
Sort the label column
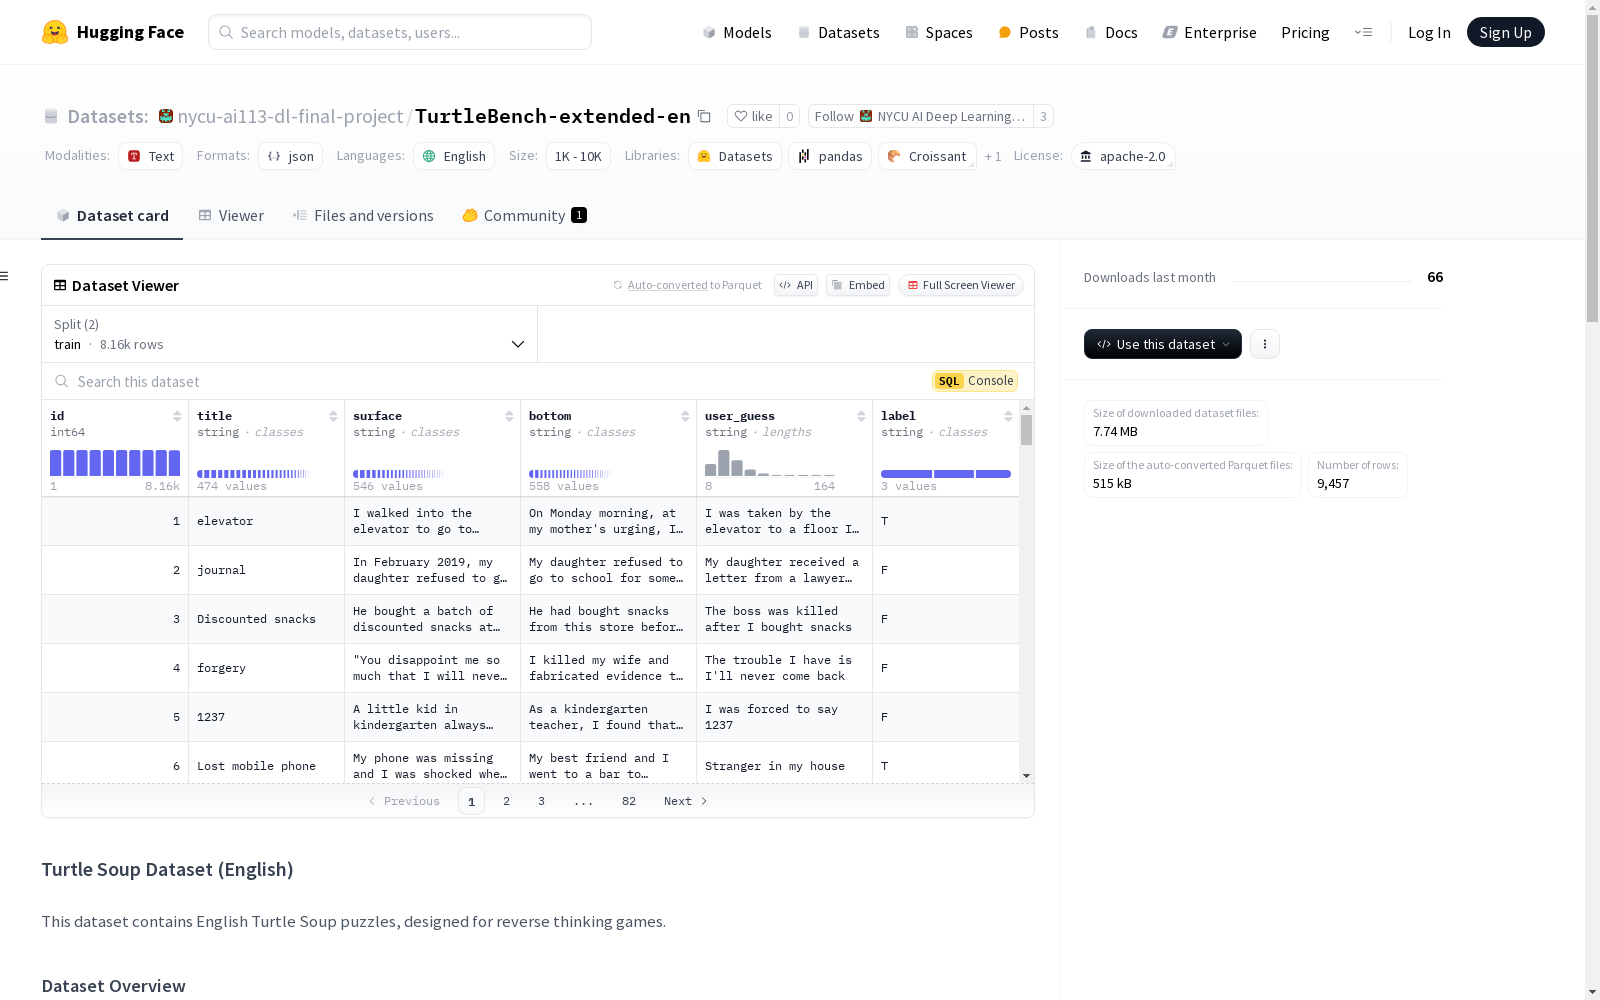[x=1008, y=416]
